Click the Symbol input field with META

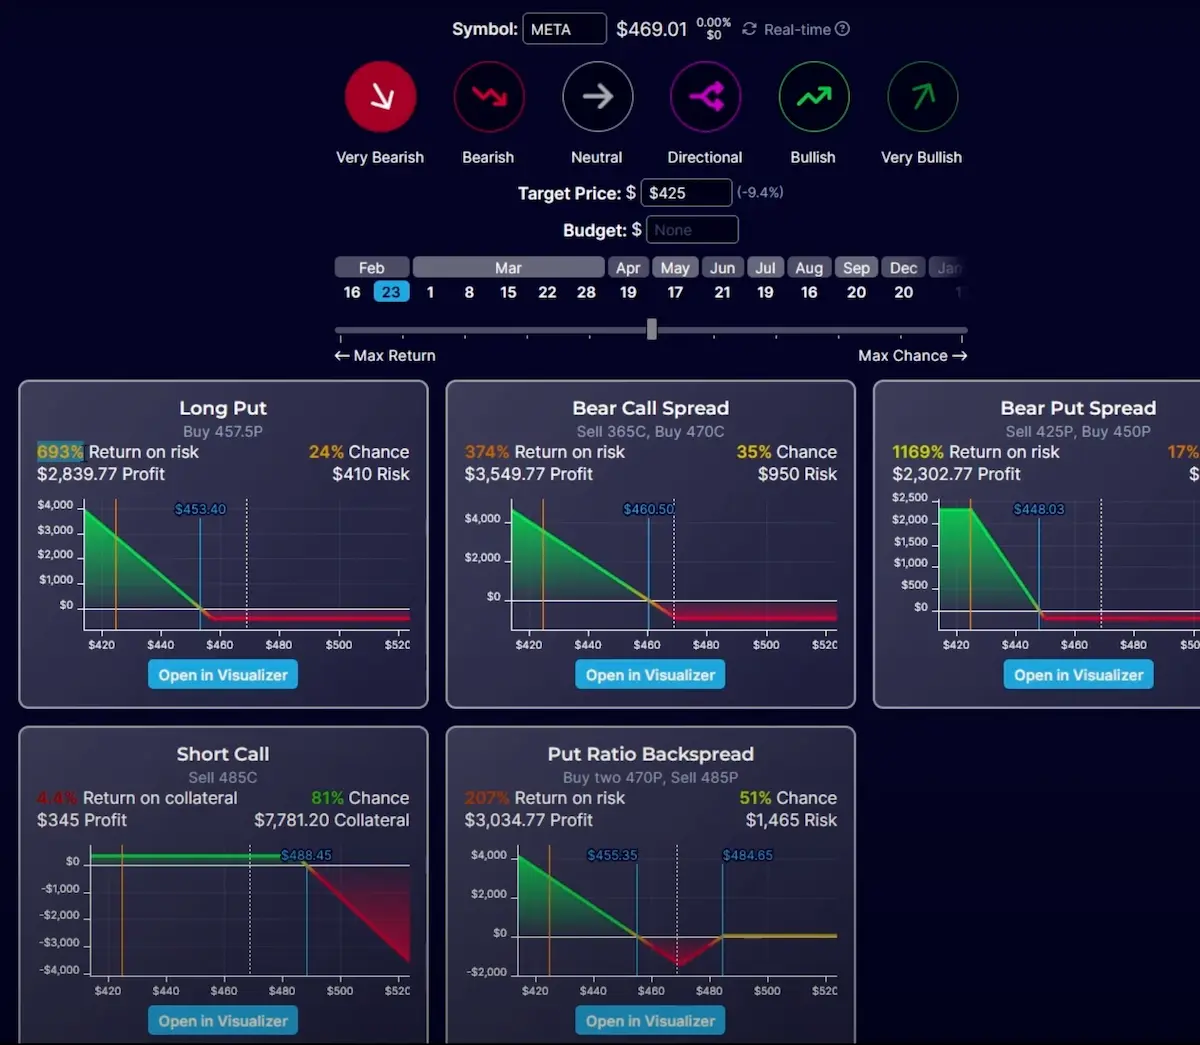pyautogui.click(x=564, y=29)
